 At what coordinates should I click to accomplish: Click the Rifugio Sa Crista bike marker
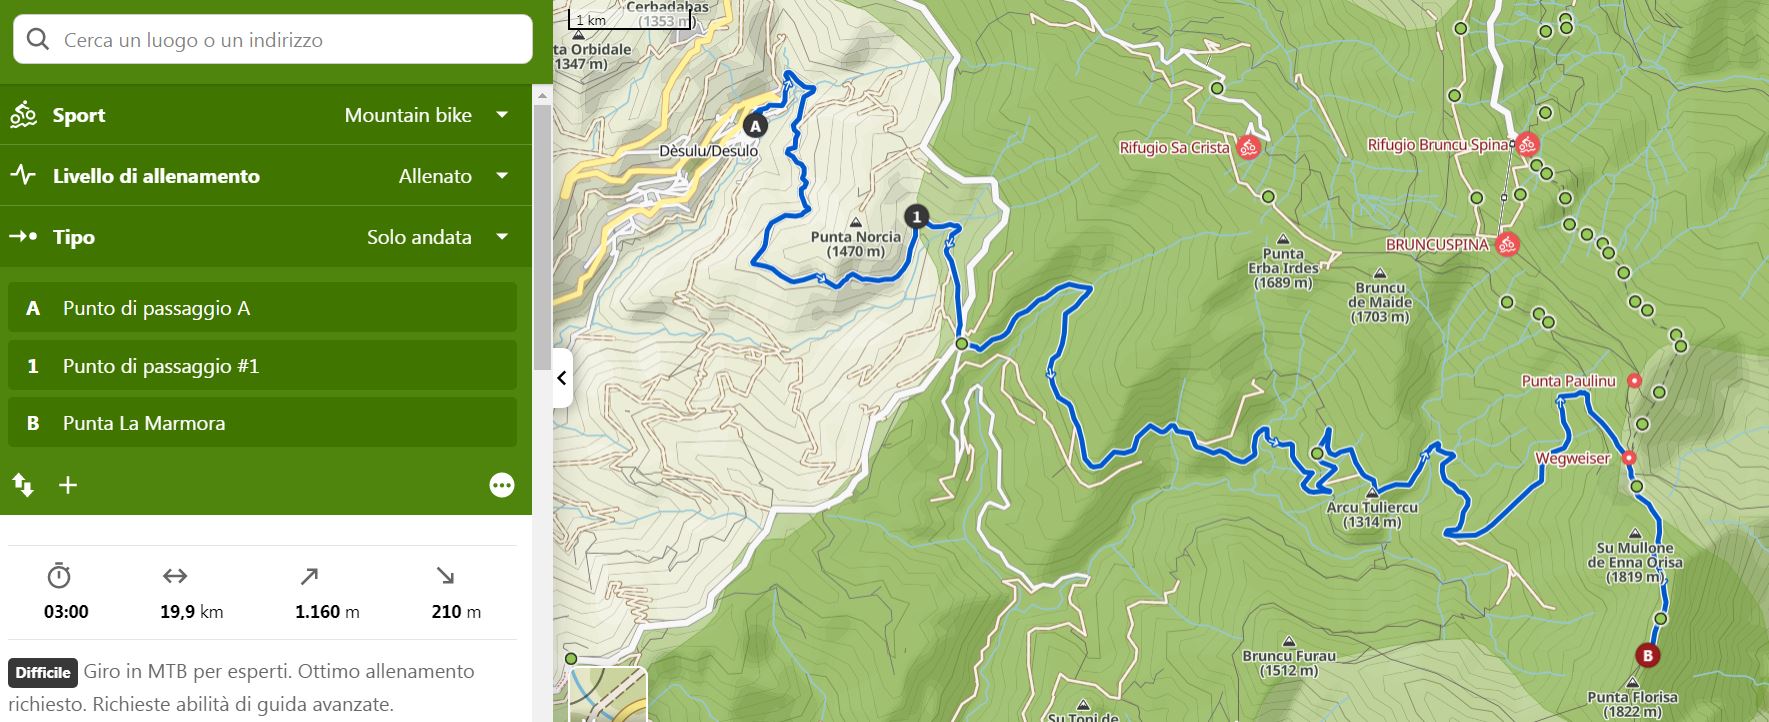(x=1248, y=148)
